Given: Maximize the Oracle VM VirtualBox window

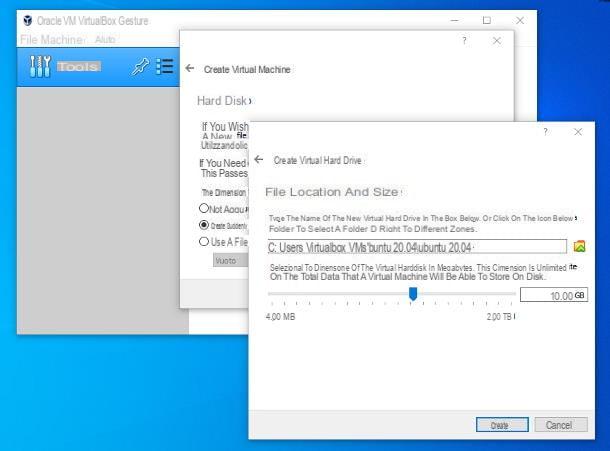Looking at the screenshot, I should (487, 20).
